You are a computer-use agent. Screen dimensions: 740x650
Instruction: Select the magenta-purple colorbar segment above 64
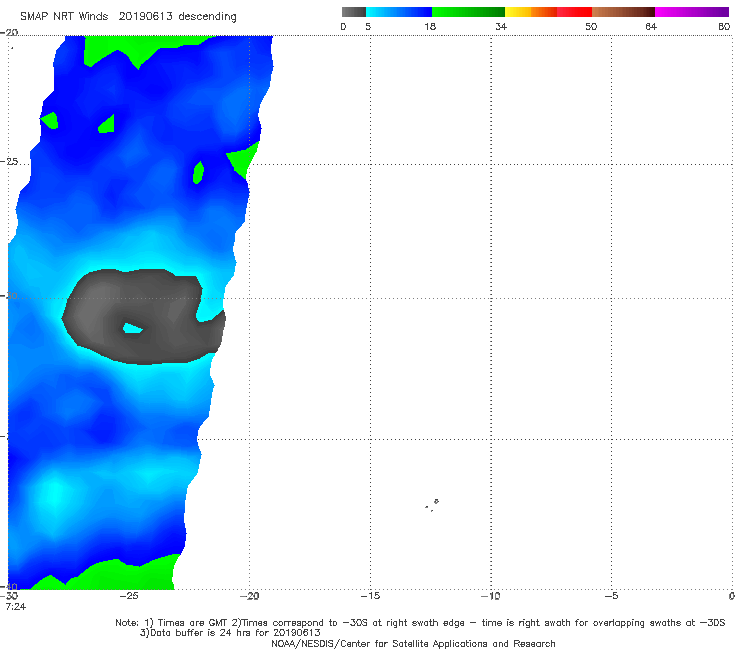[692, 12]
